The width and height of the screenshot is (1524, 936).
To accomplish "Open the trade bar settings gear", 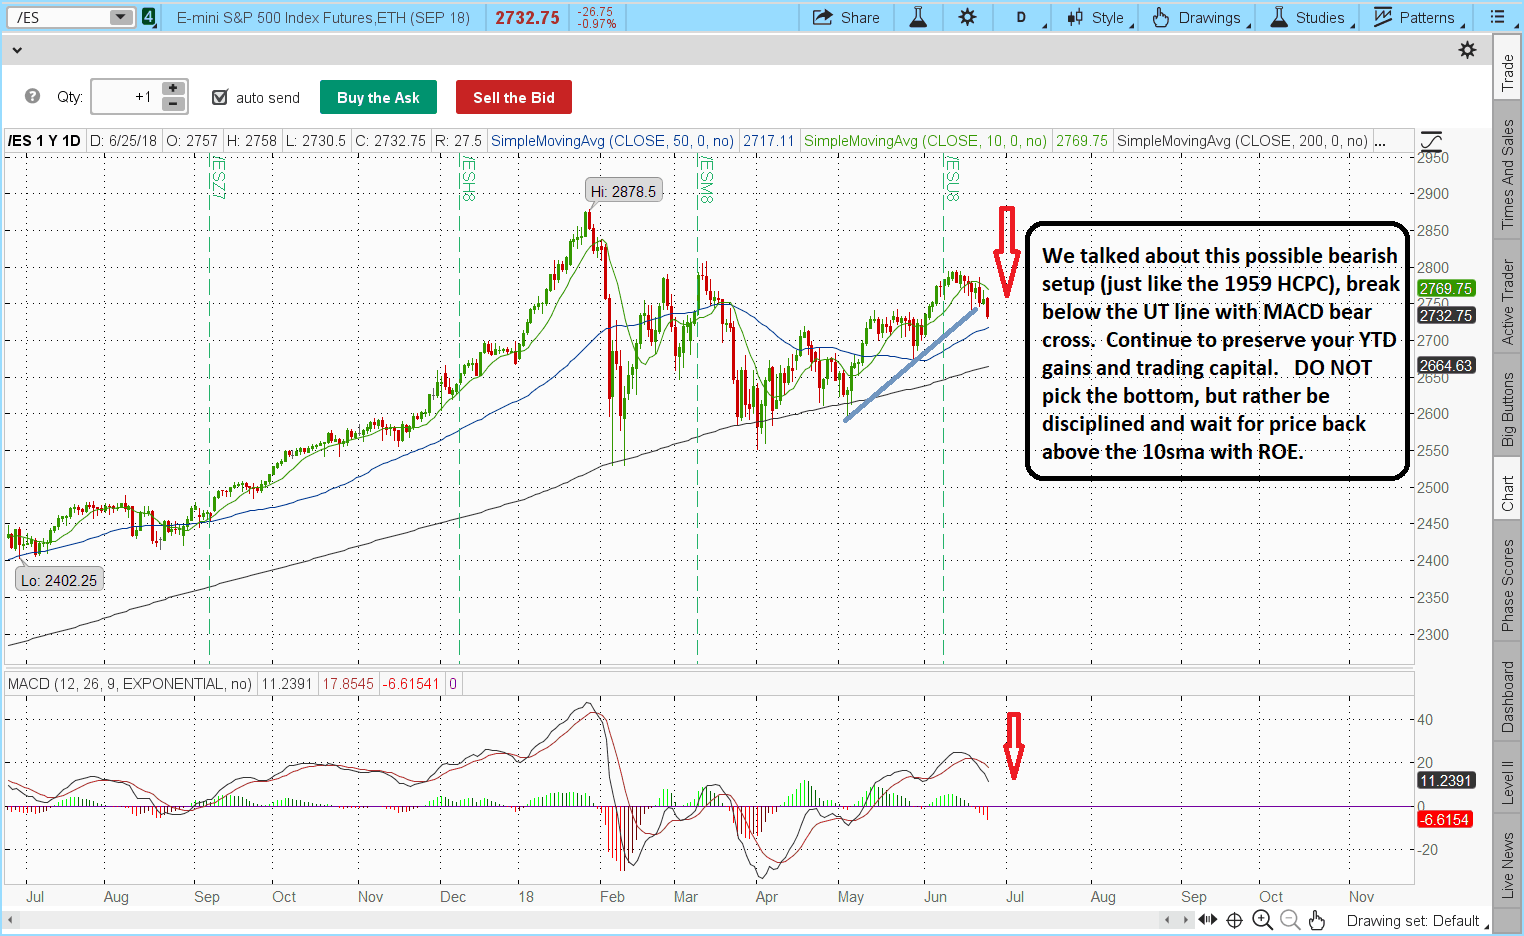I will tap(1467, 50).
